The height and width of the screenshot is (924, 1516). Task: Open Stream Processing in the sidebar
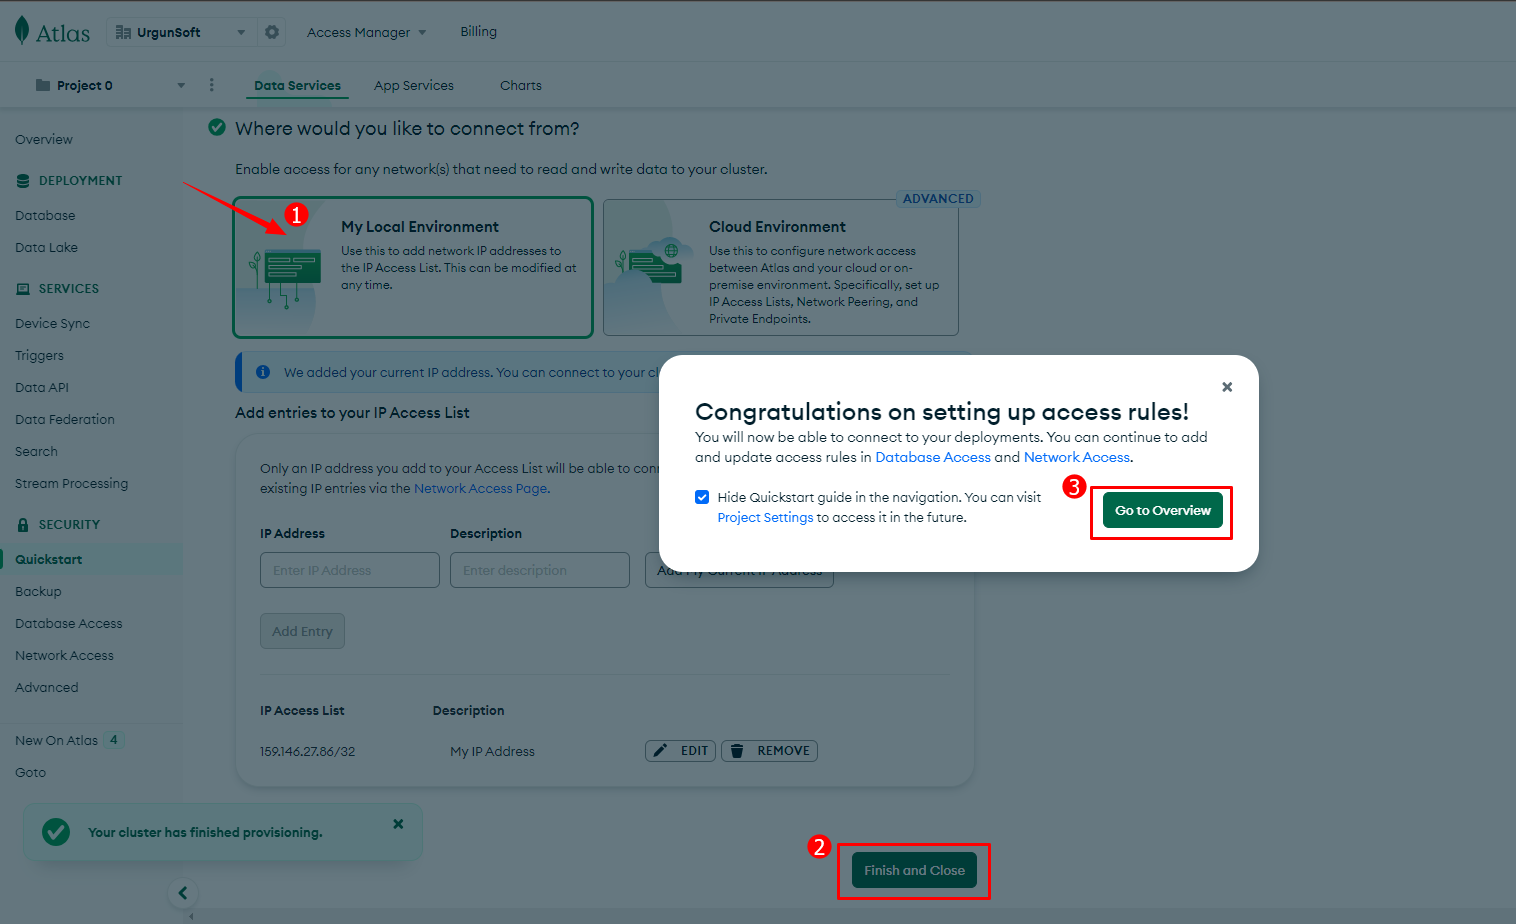click(71, 484)
